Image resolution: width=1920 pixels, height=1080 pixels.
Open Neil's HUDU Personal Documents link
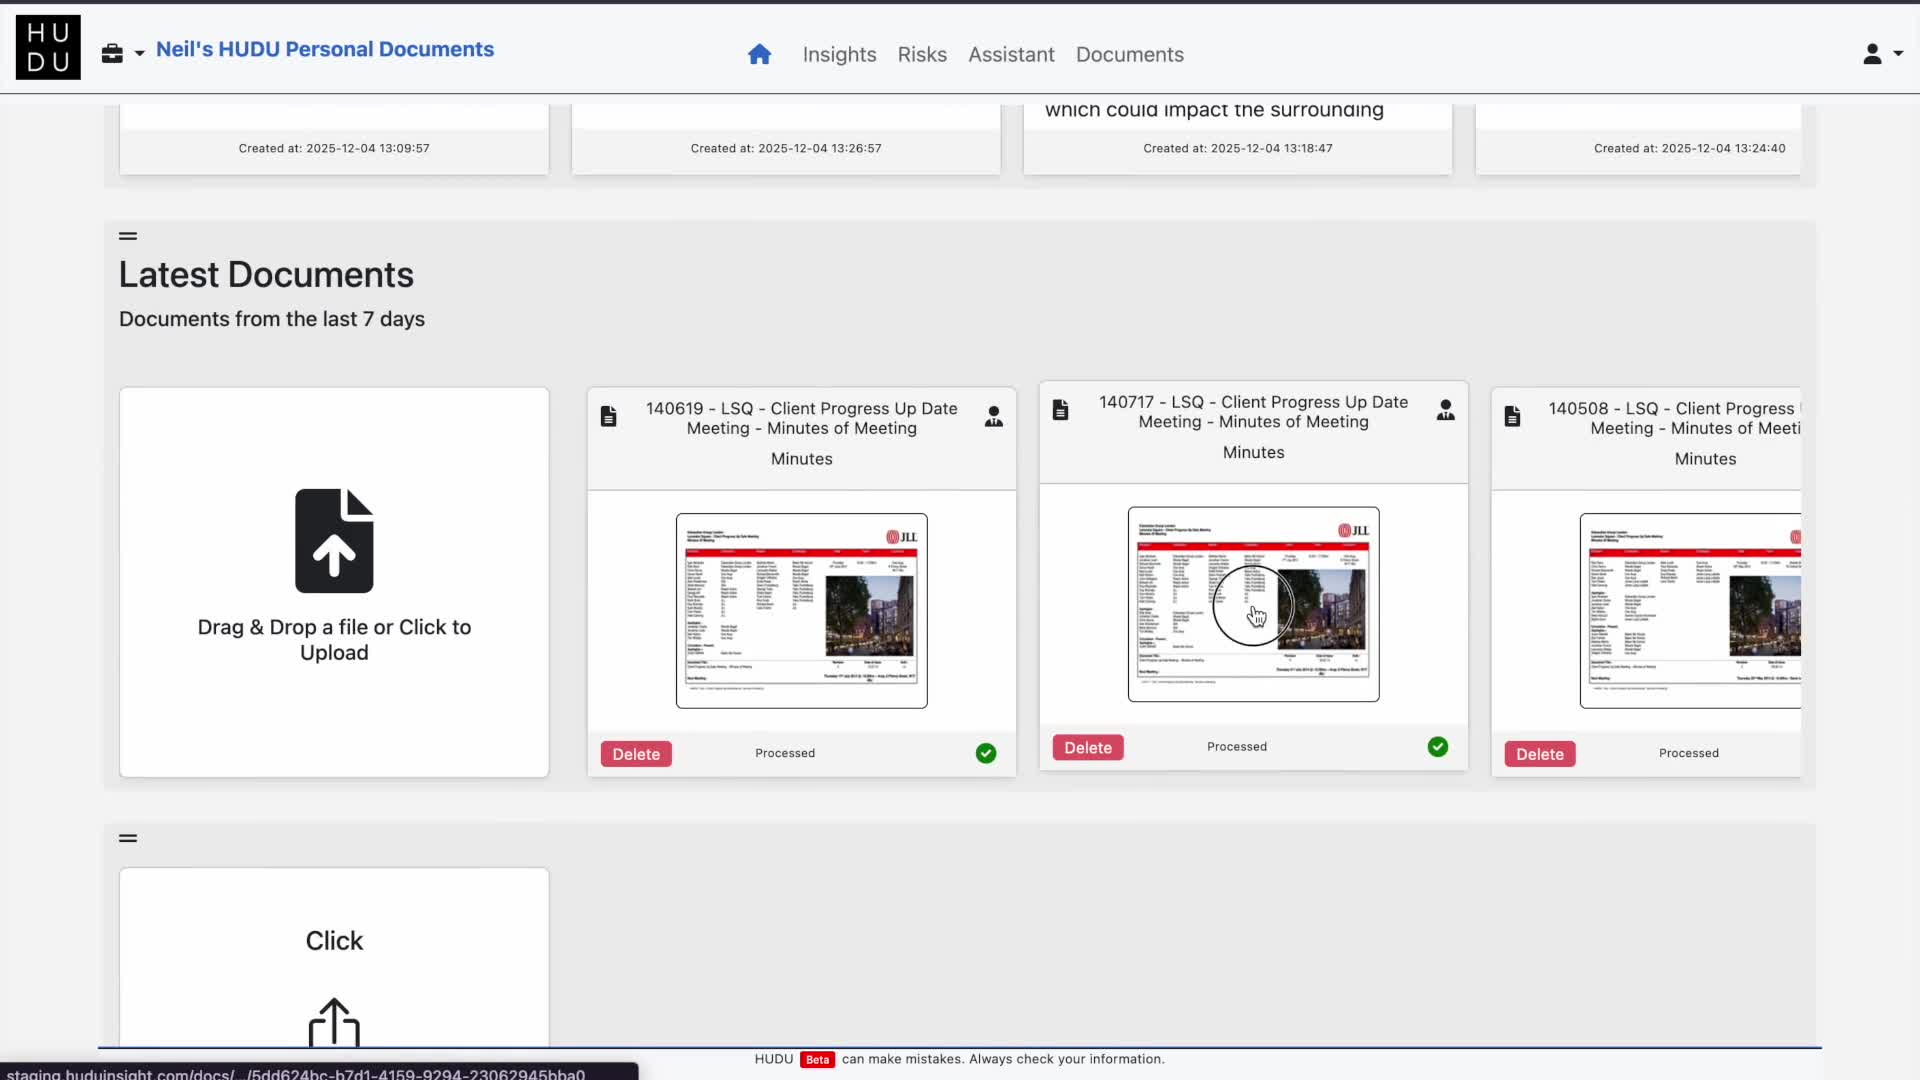(324, 49)
